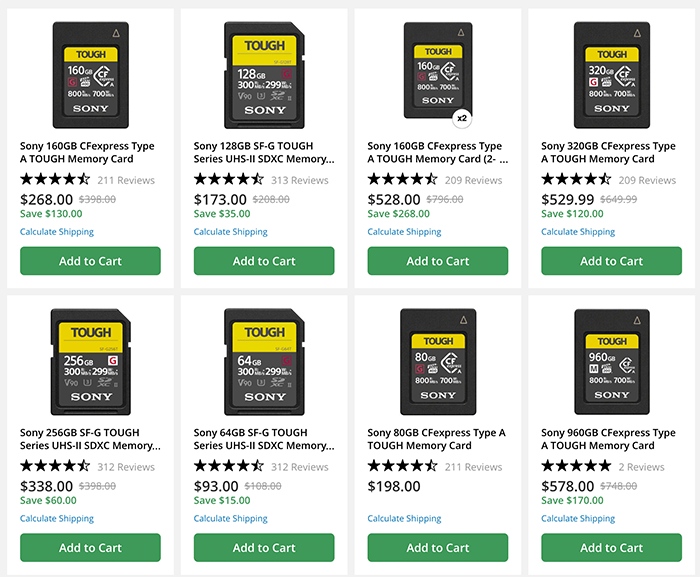Click the 'Save $130.00' text
This screenshot has width=700, height=577.
(x=51, y=214)
